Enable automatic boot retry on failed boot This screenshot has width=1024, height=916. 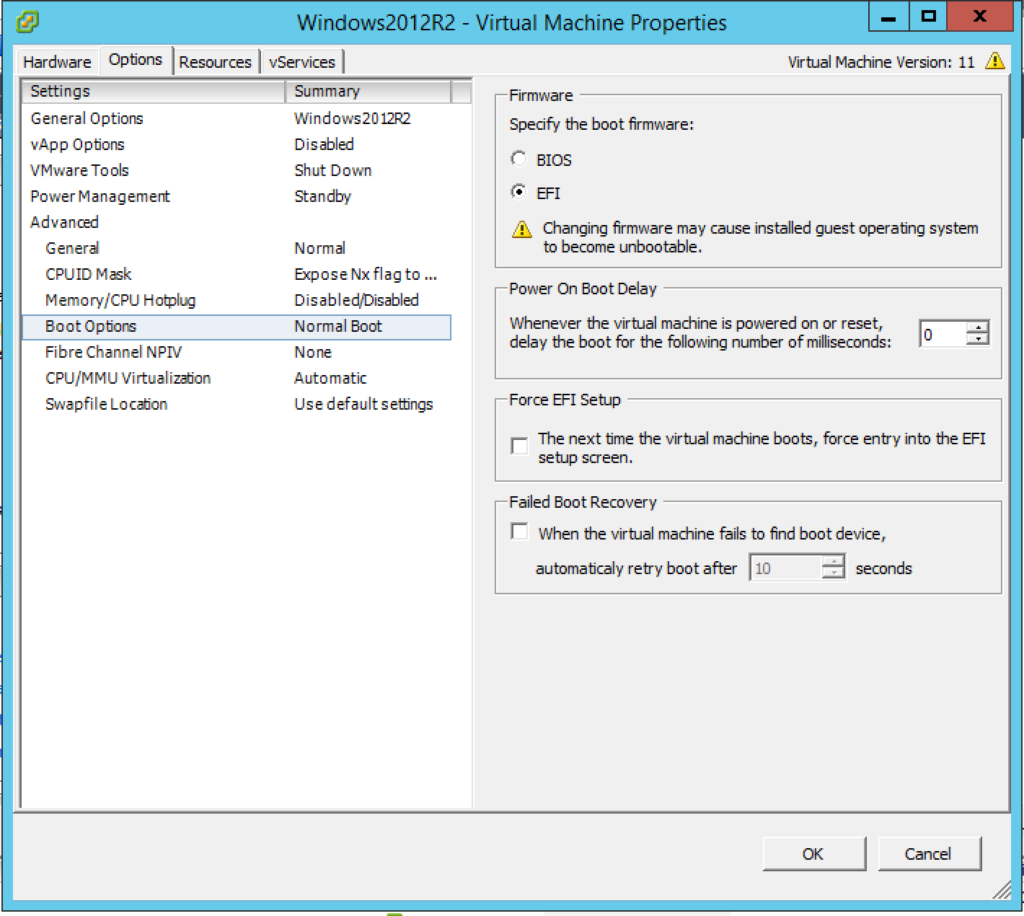click(519, 531)
